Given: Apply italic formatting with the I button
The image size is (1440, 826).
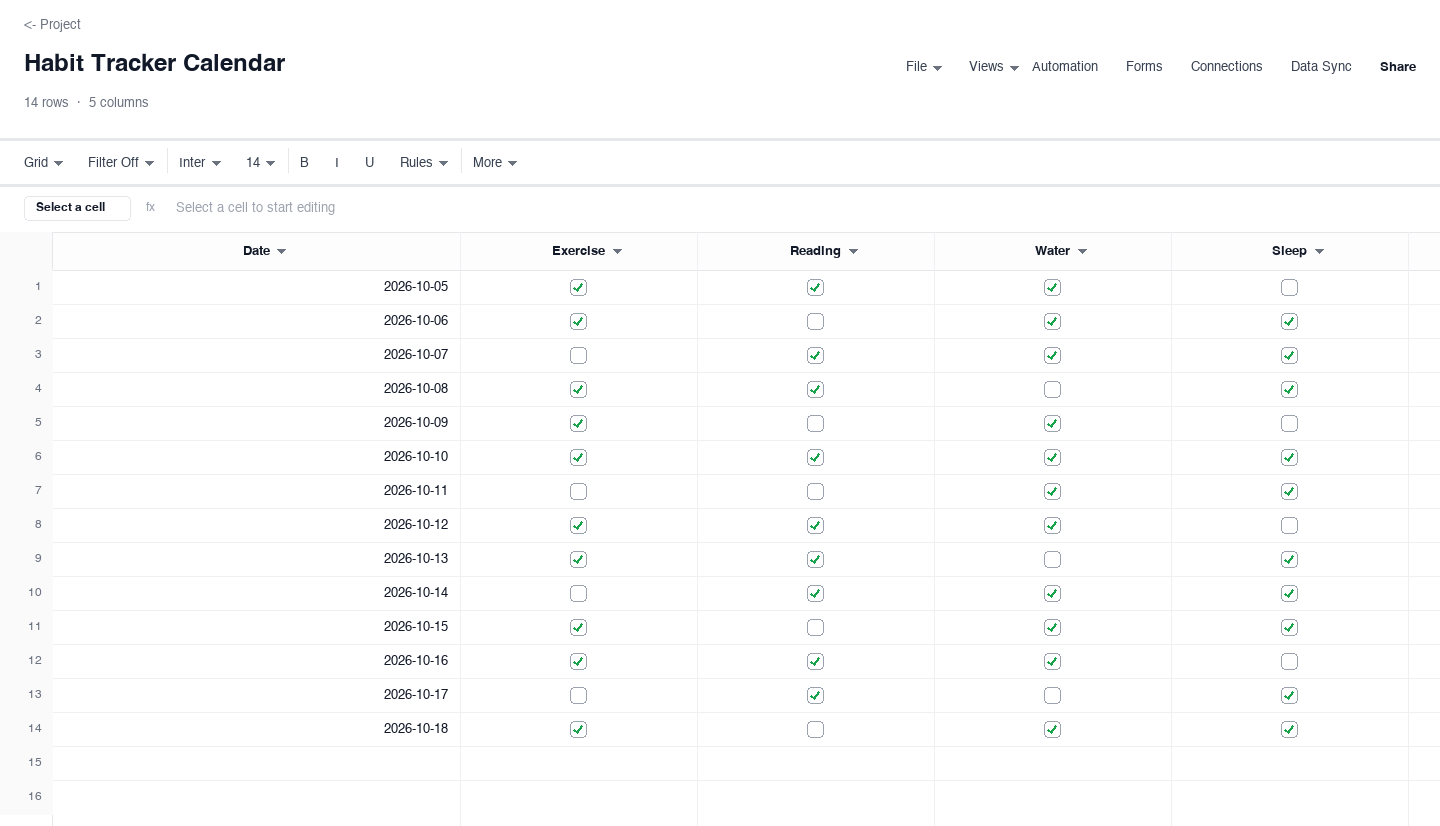Looking at the screenshot, I should click(337, 162).
